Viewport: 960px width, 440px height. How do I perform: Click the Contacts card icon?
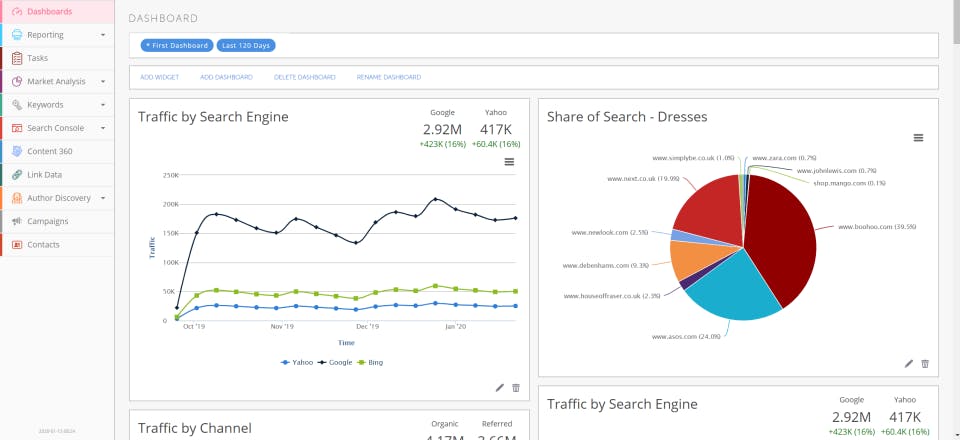17,244
